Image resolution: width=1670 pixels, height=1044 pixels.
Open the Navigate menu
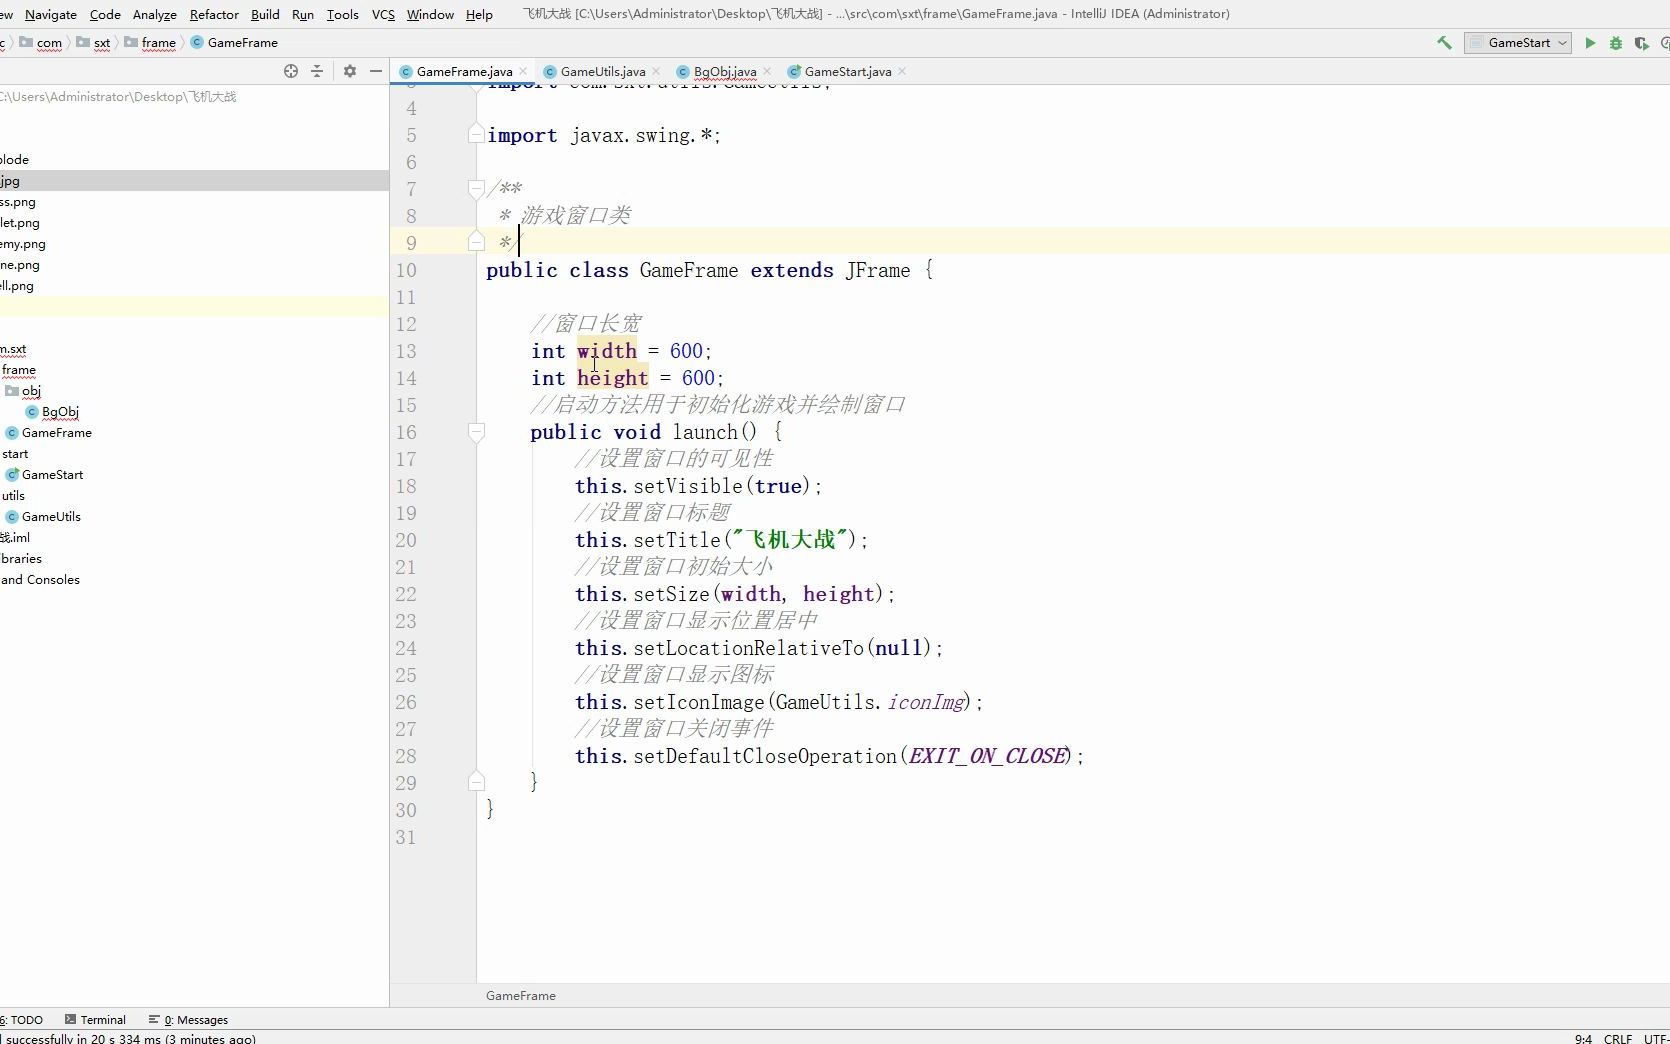tap(51, 14)
